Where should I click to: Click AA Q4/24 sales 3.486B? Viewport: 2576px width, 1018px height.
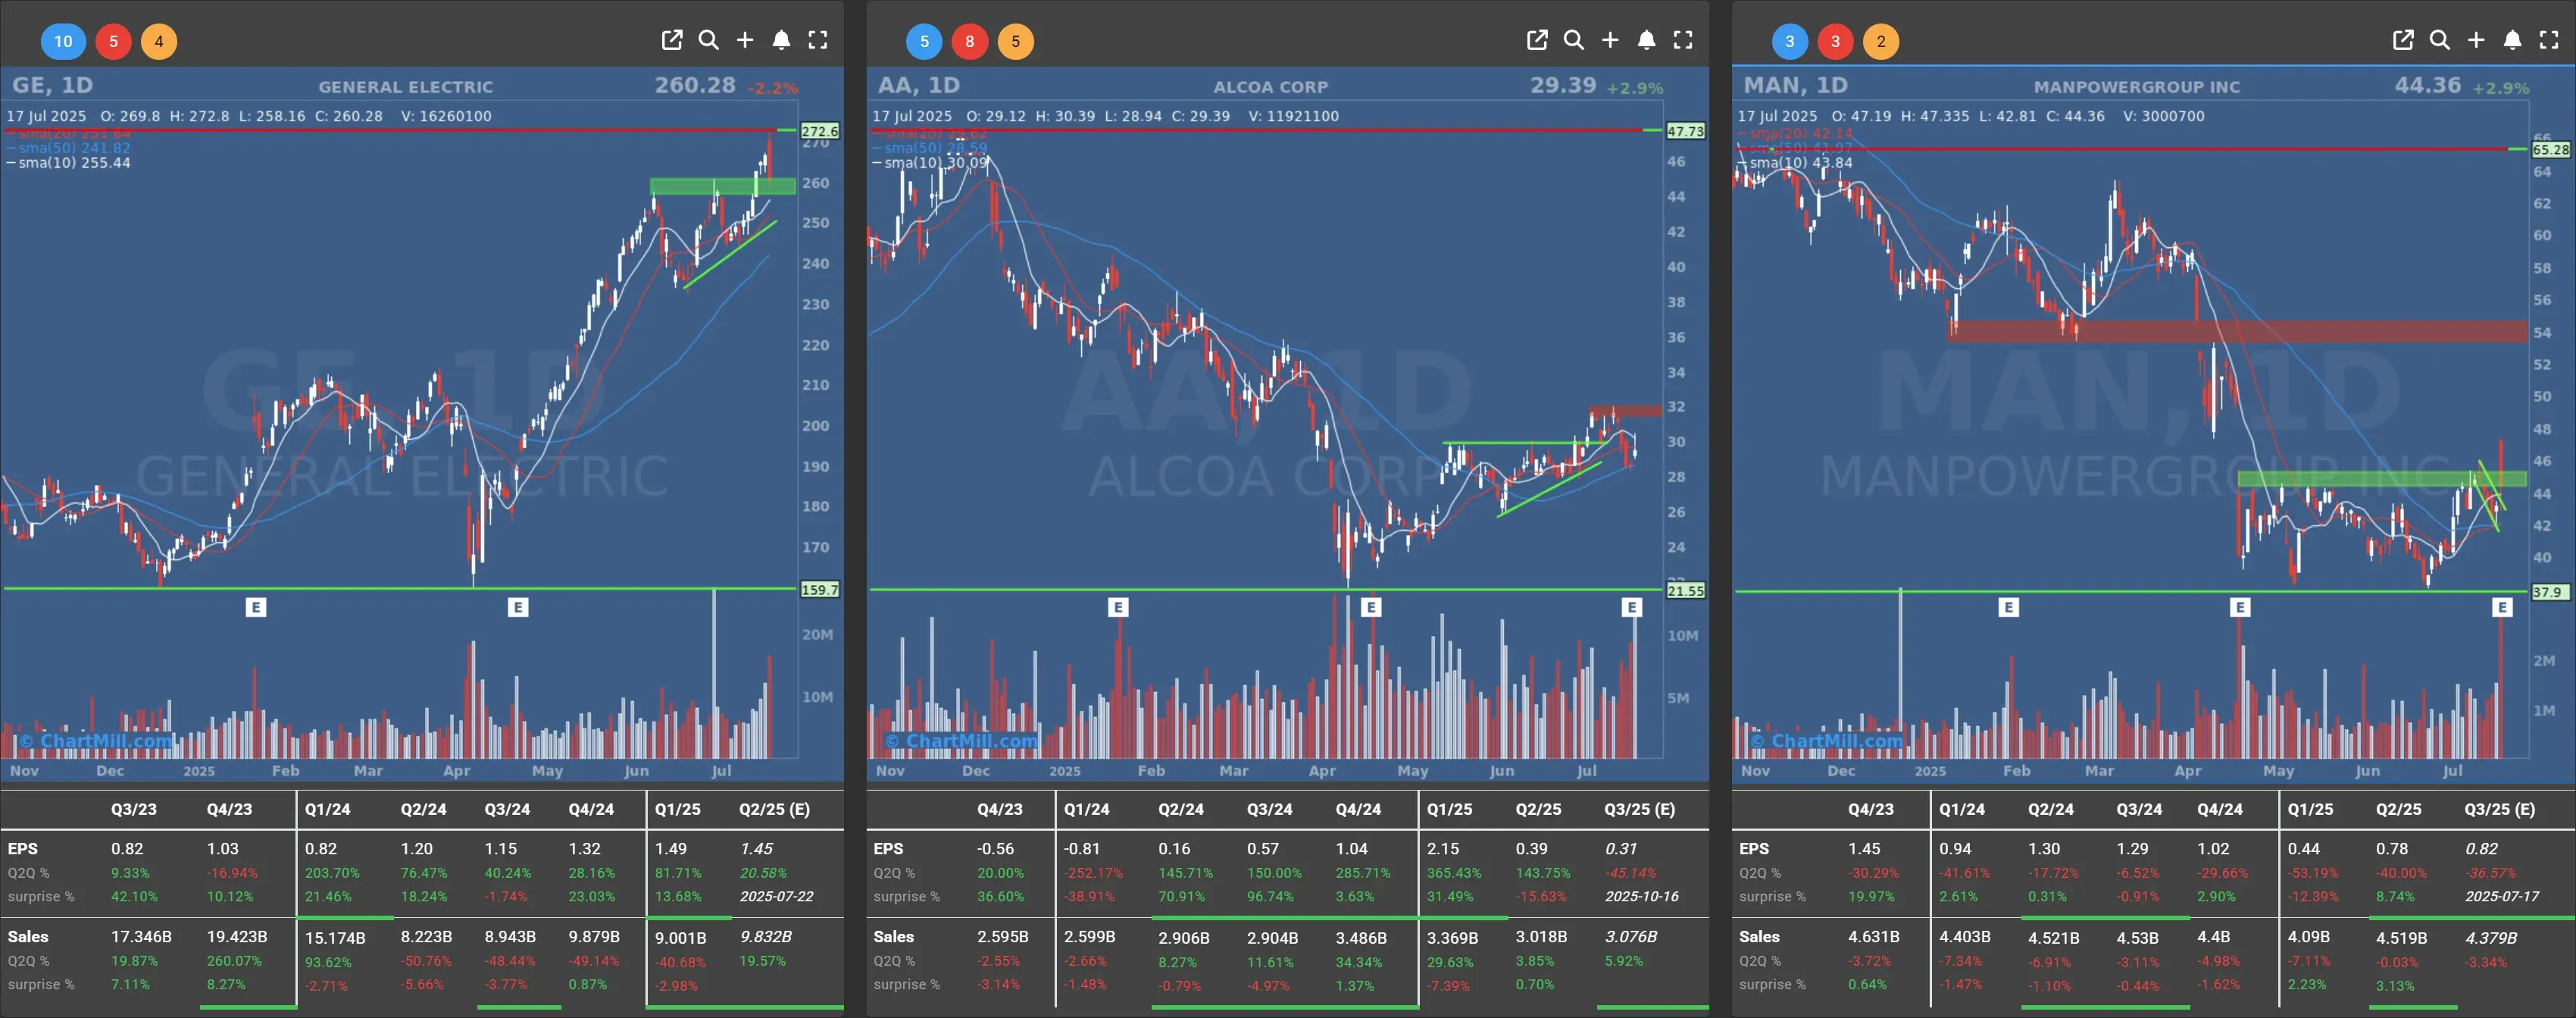(1361, 938)
